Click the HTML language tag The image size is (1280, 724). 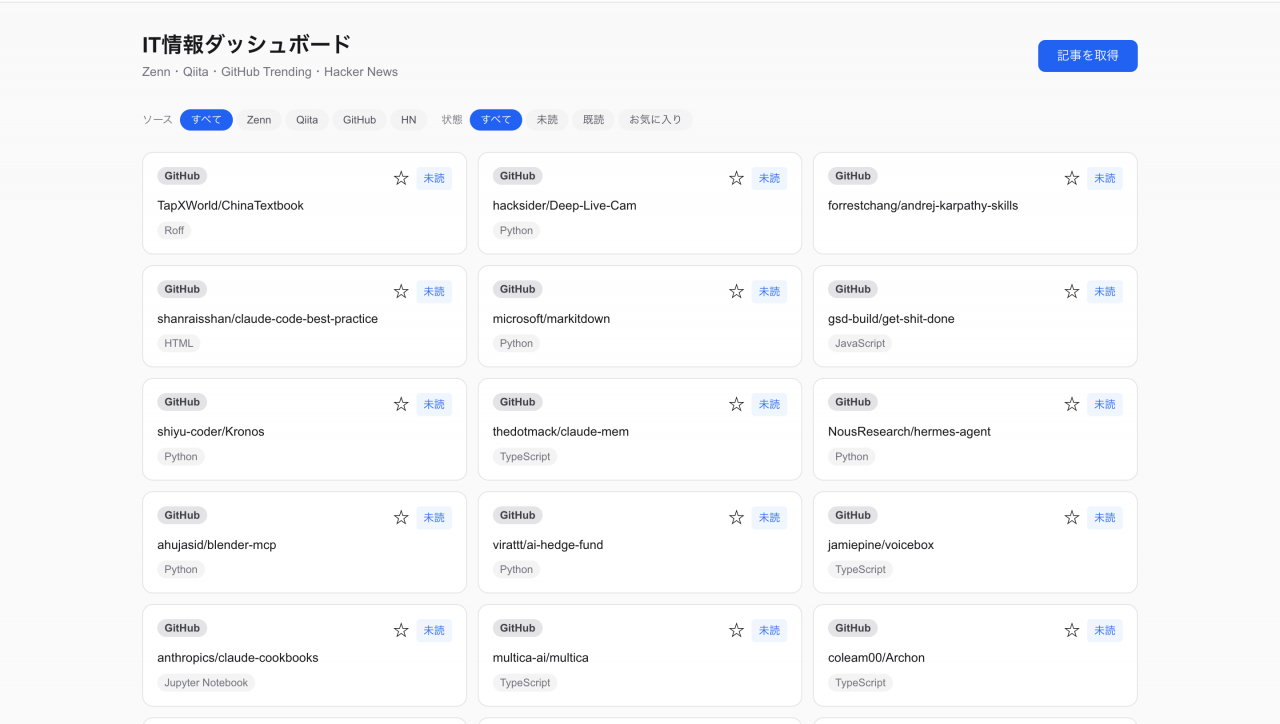[179, 343]
